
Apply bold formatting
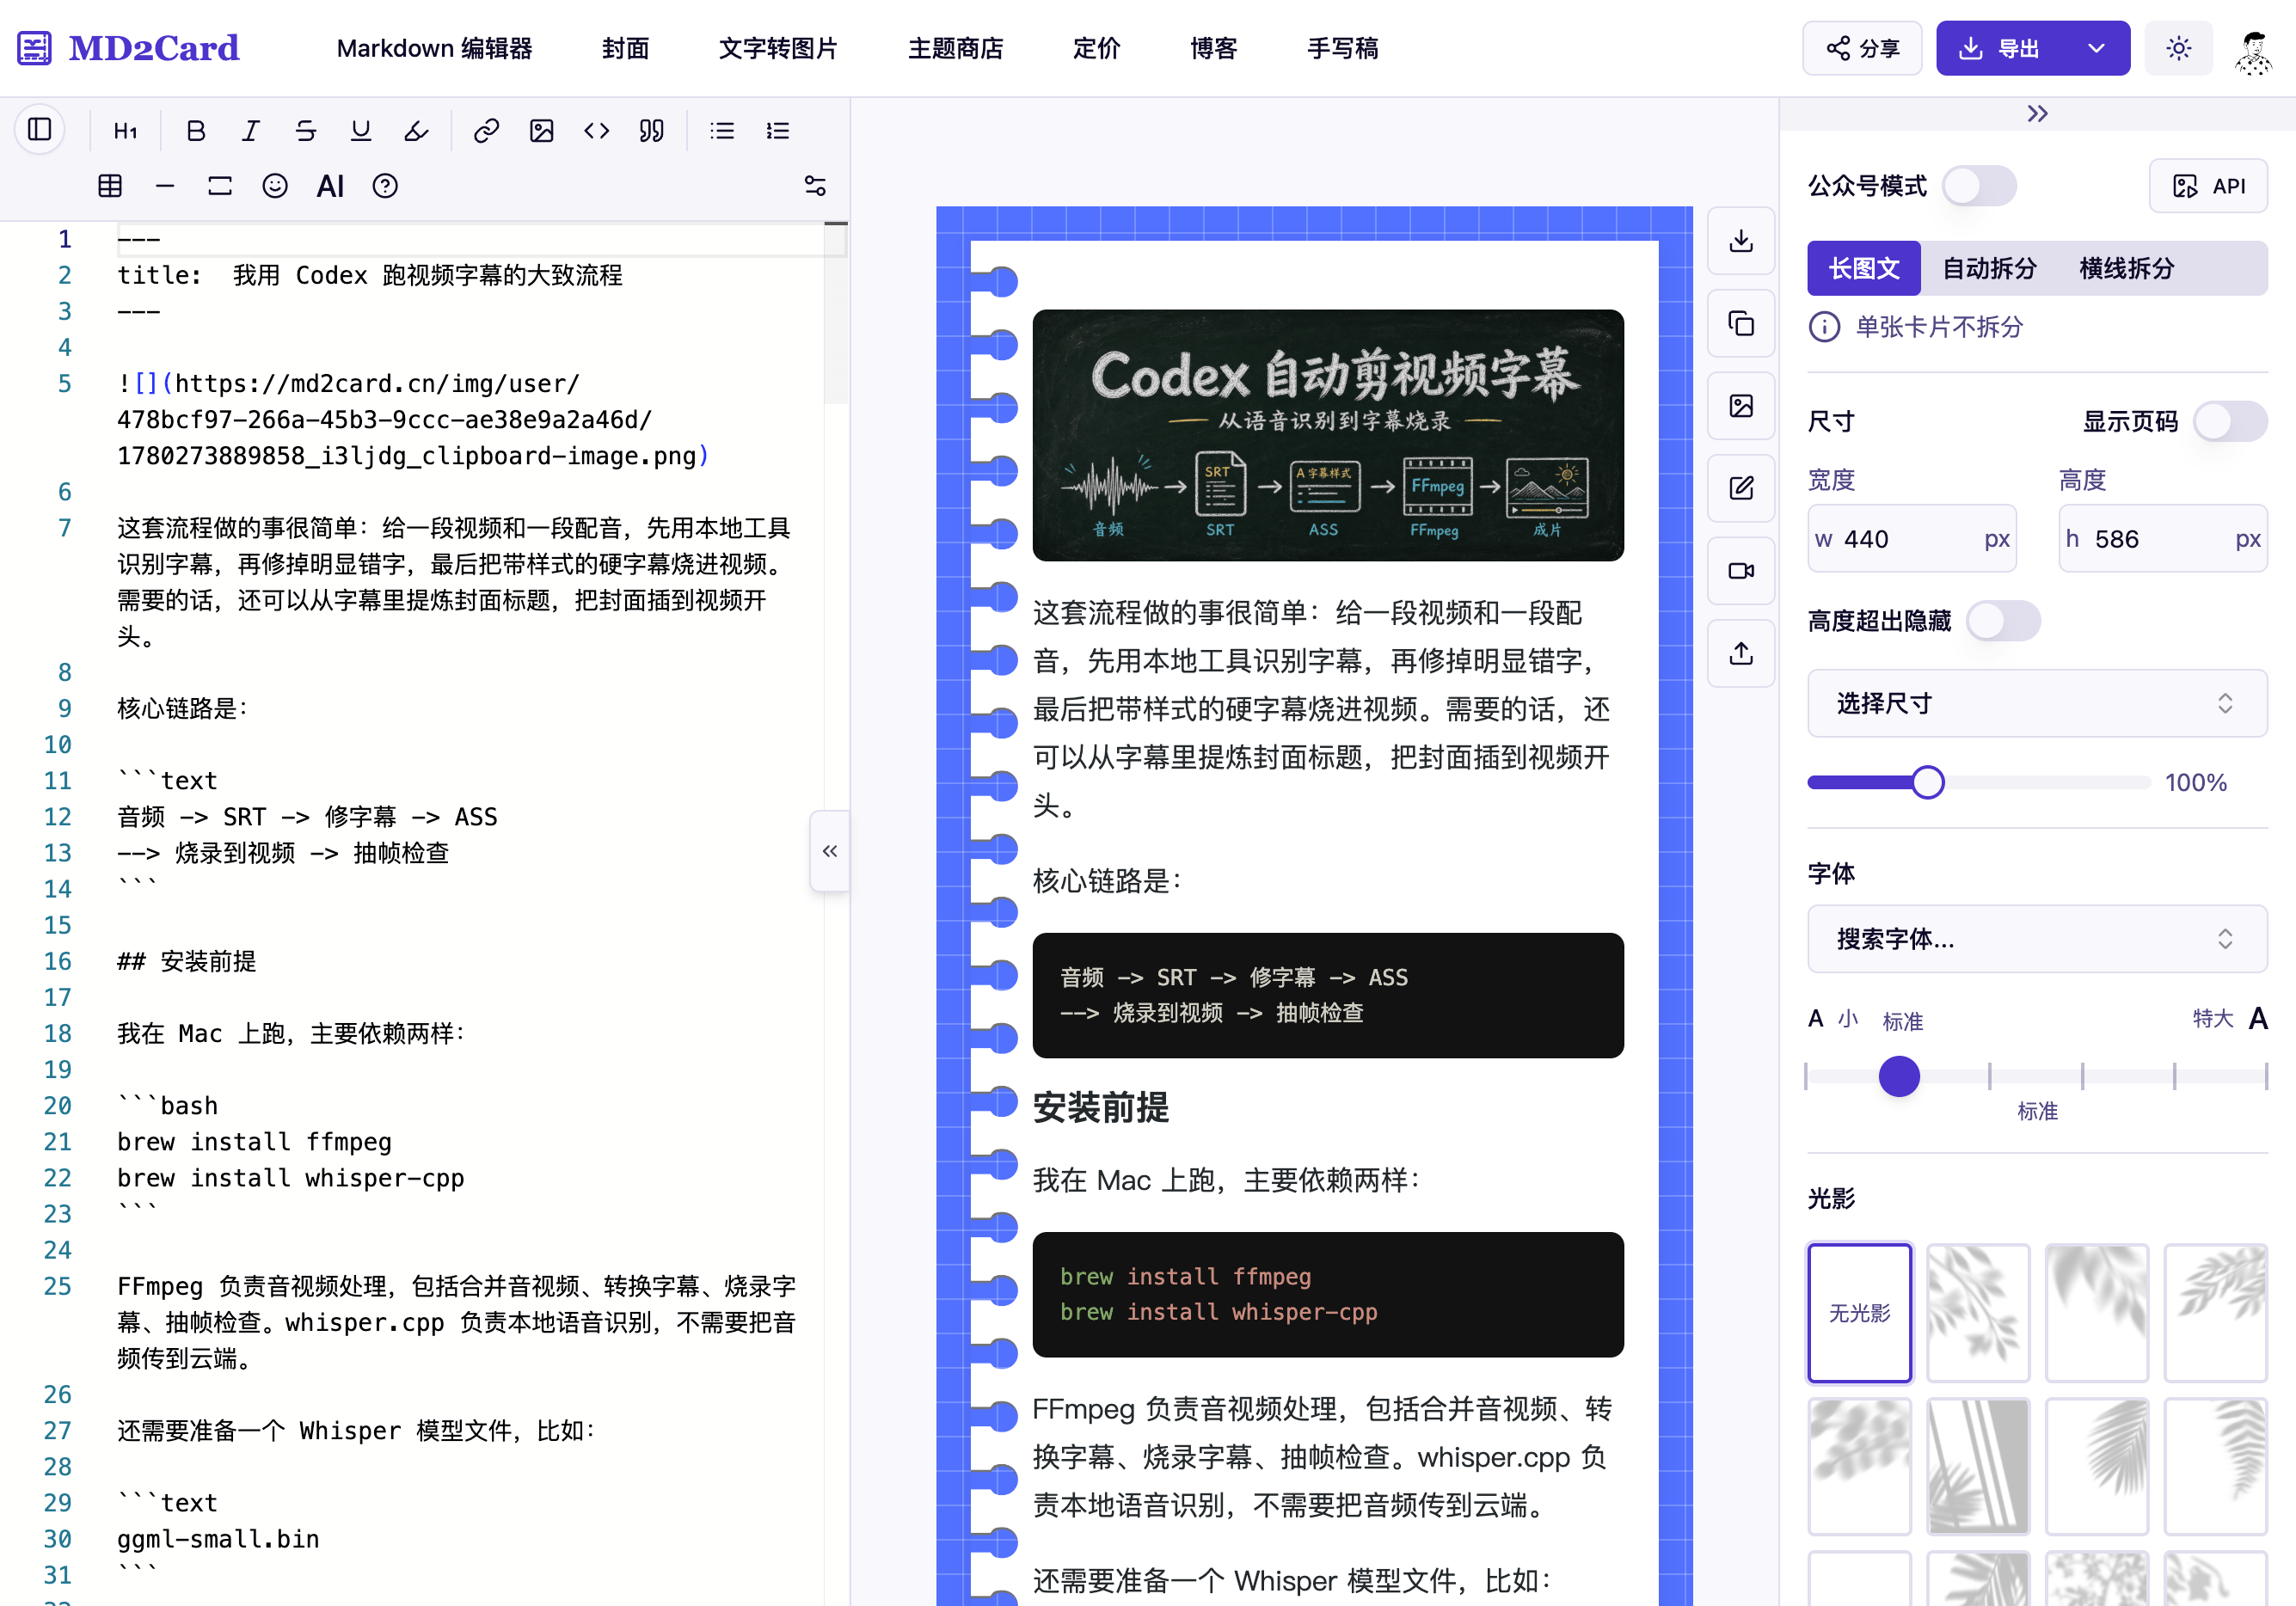click(x=196, y=131)
